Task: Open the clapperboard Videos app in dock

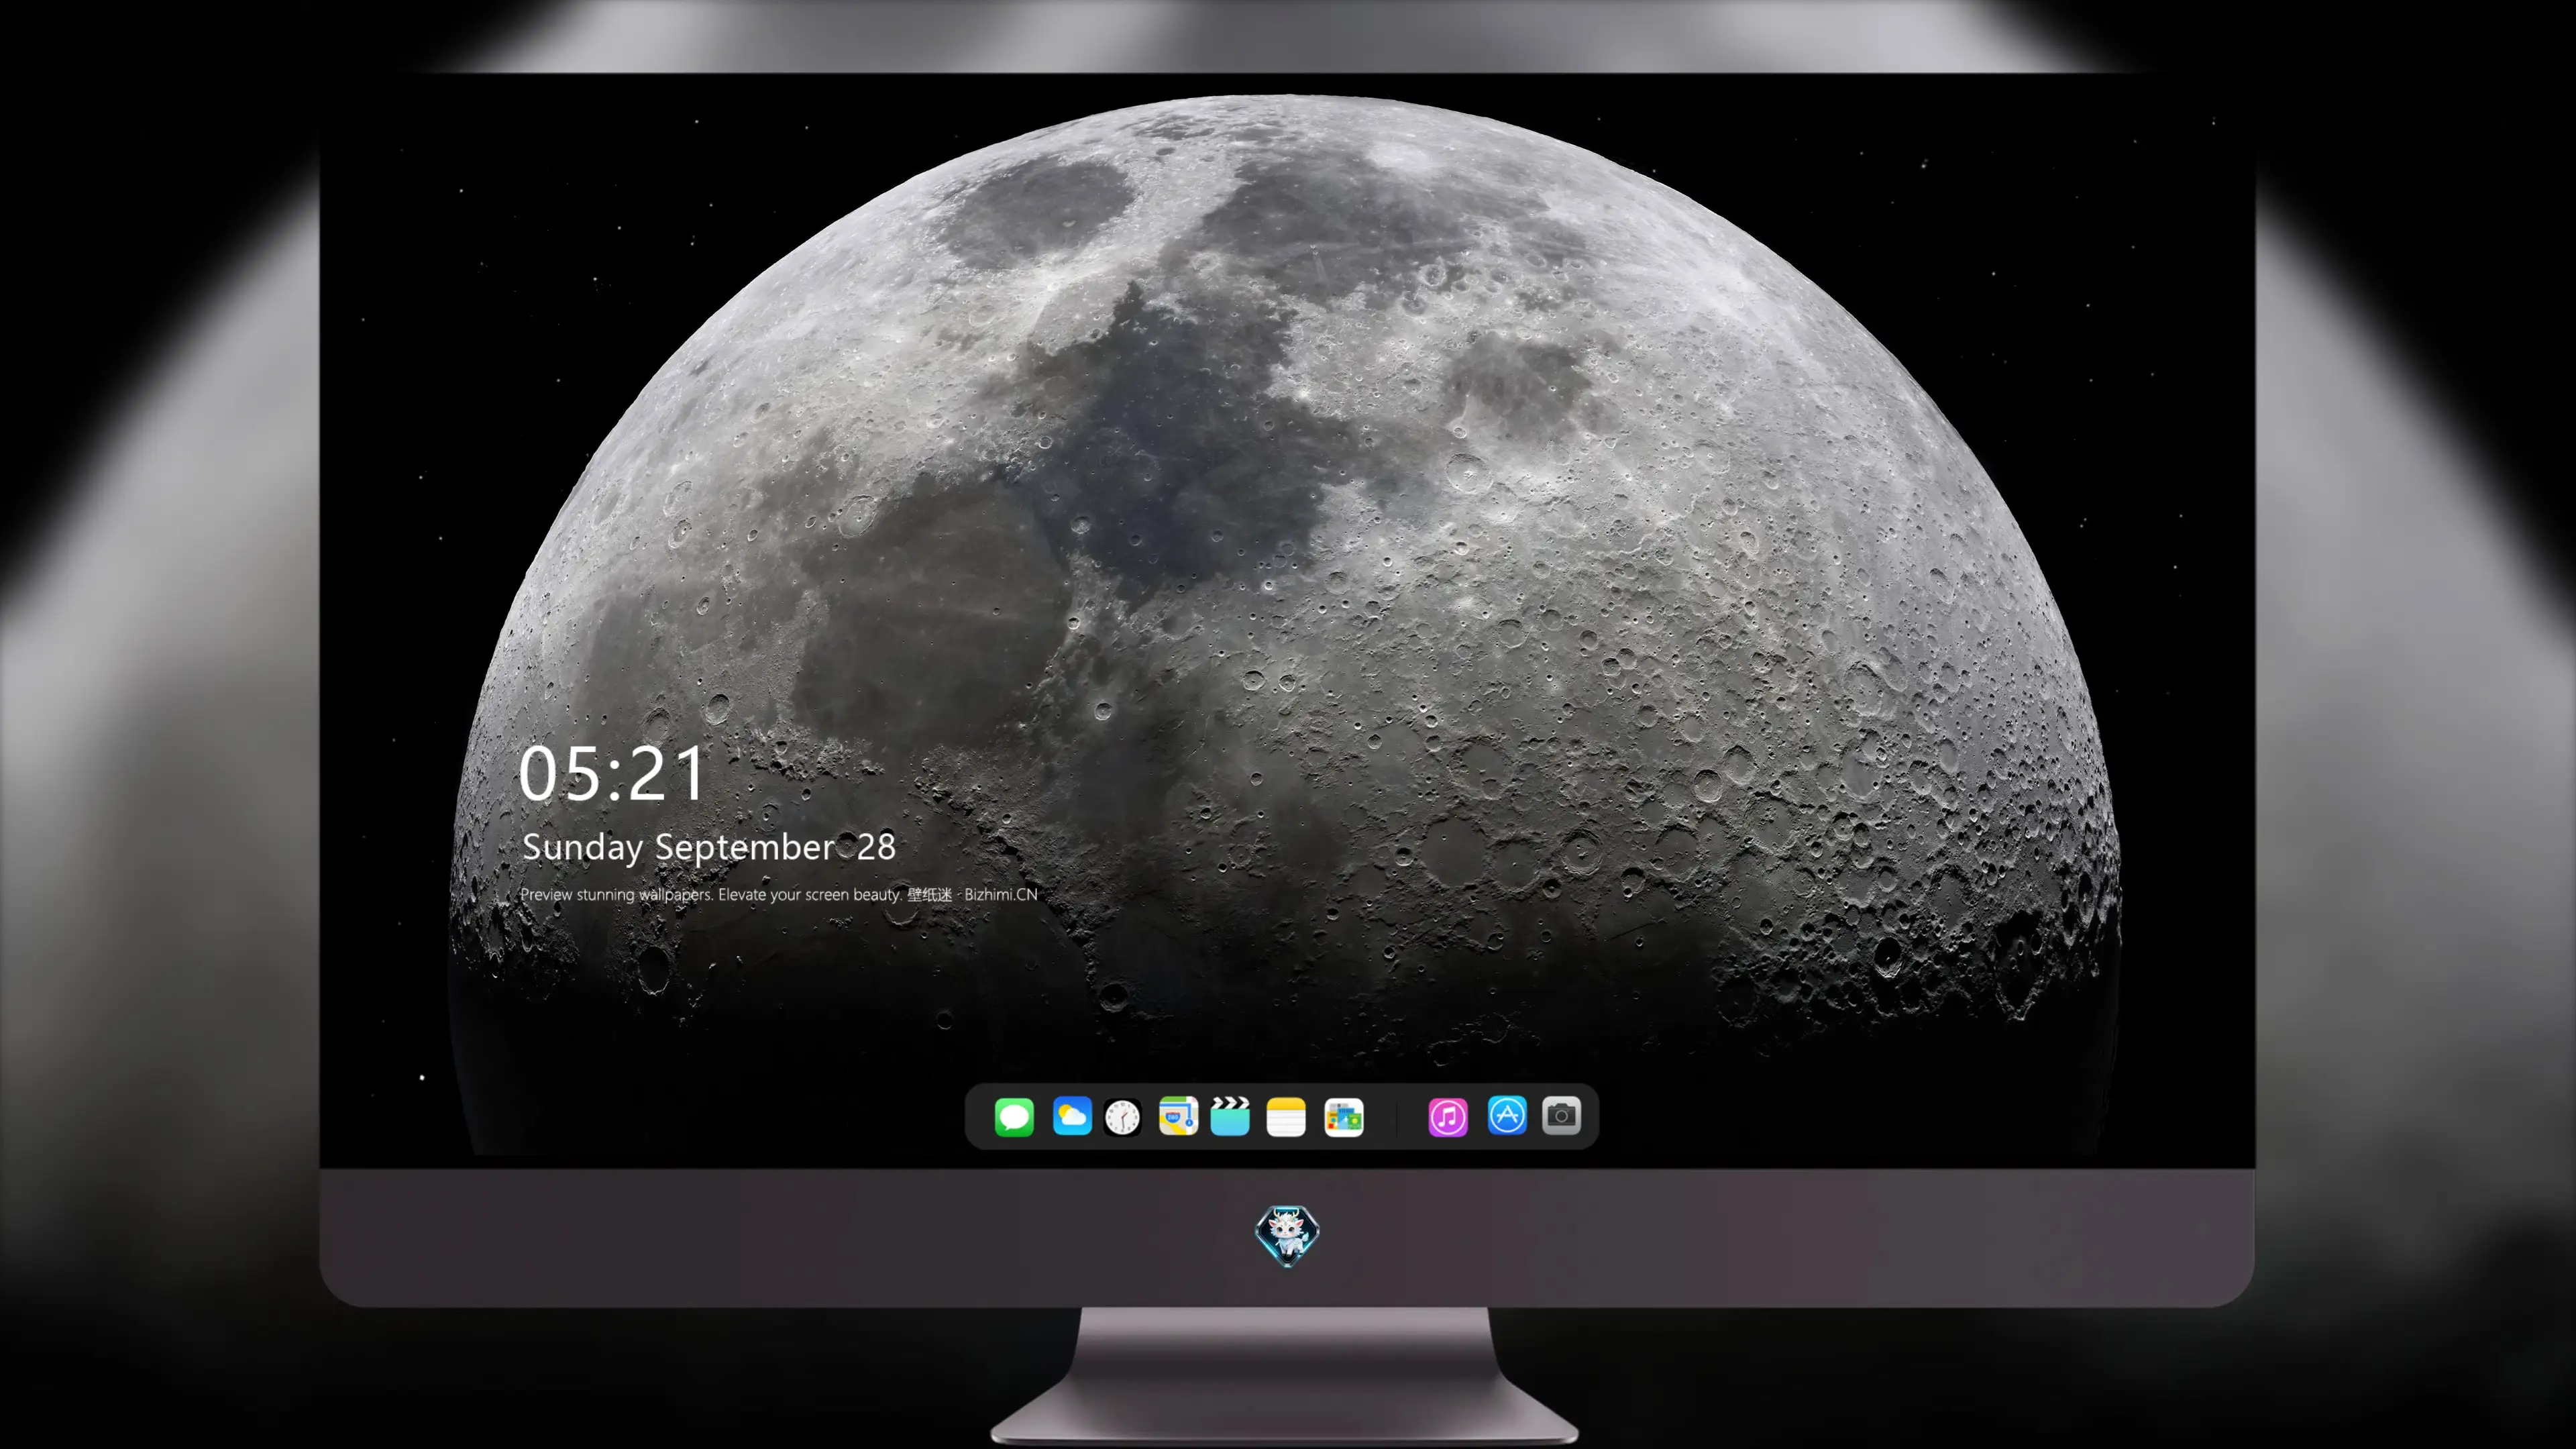Action: (1230, 1116)
